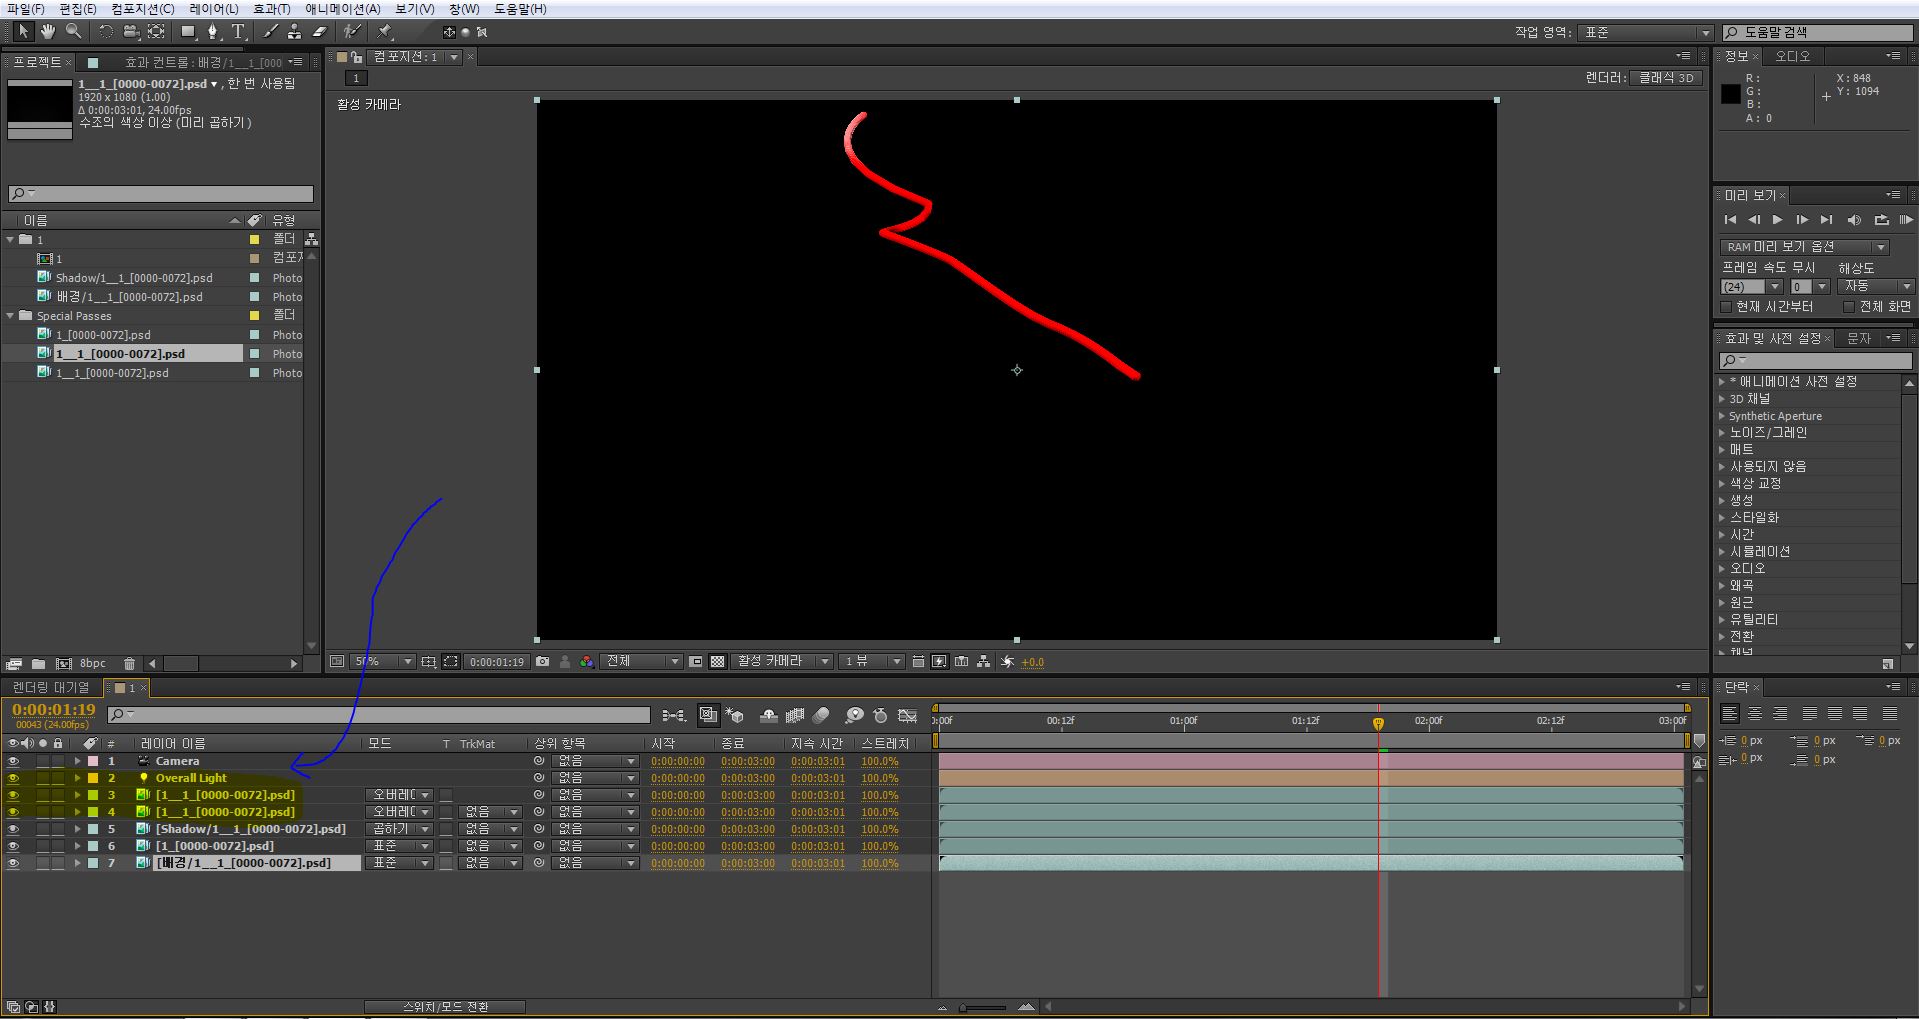
Task: Select the Puppet Pin tool
Action: (385, 32)
